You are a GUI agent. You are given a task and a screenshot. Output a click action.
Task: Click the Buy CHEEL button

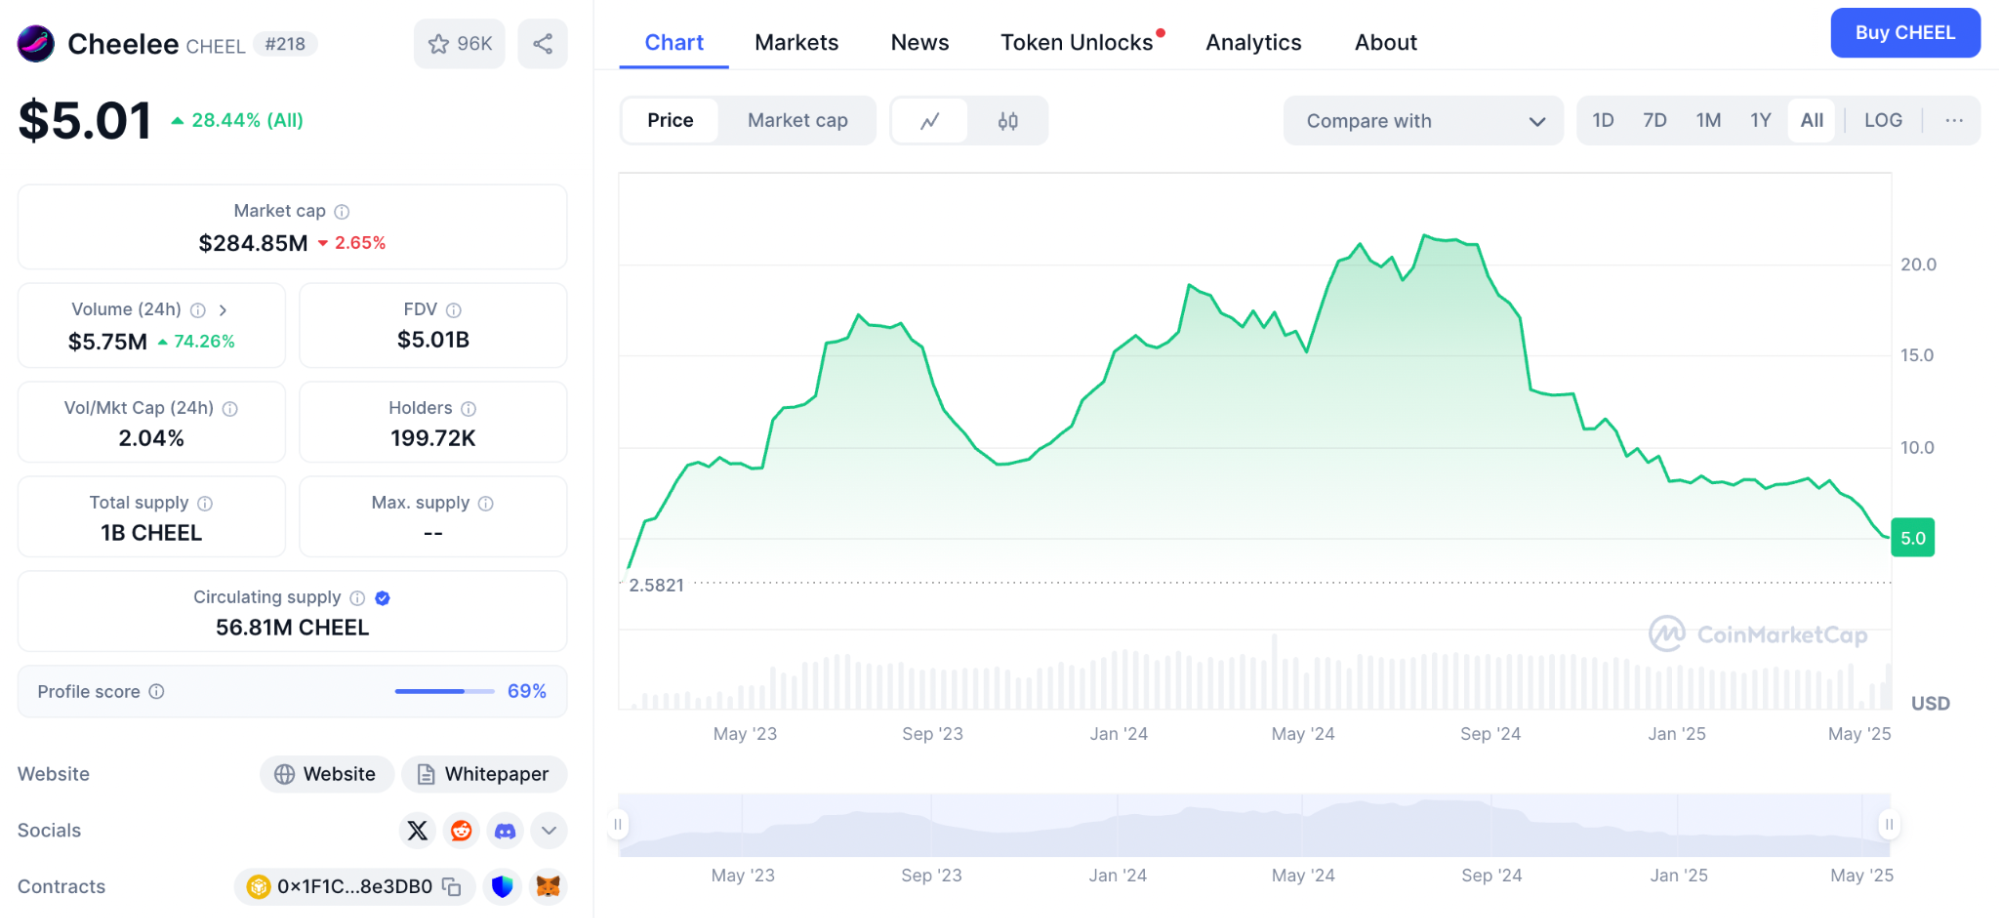[x=1905, y=33]
